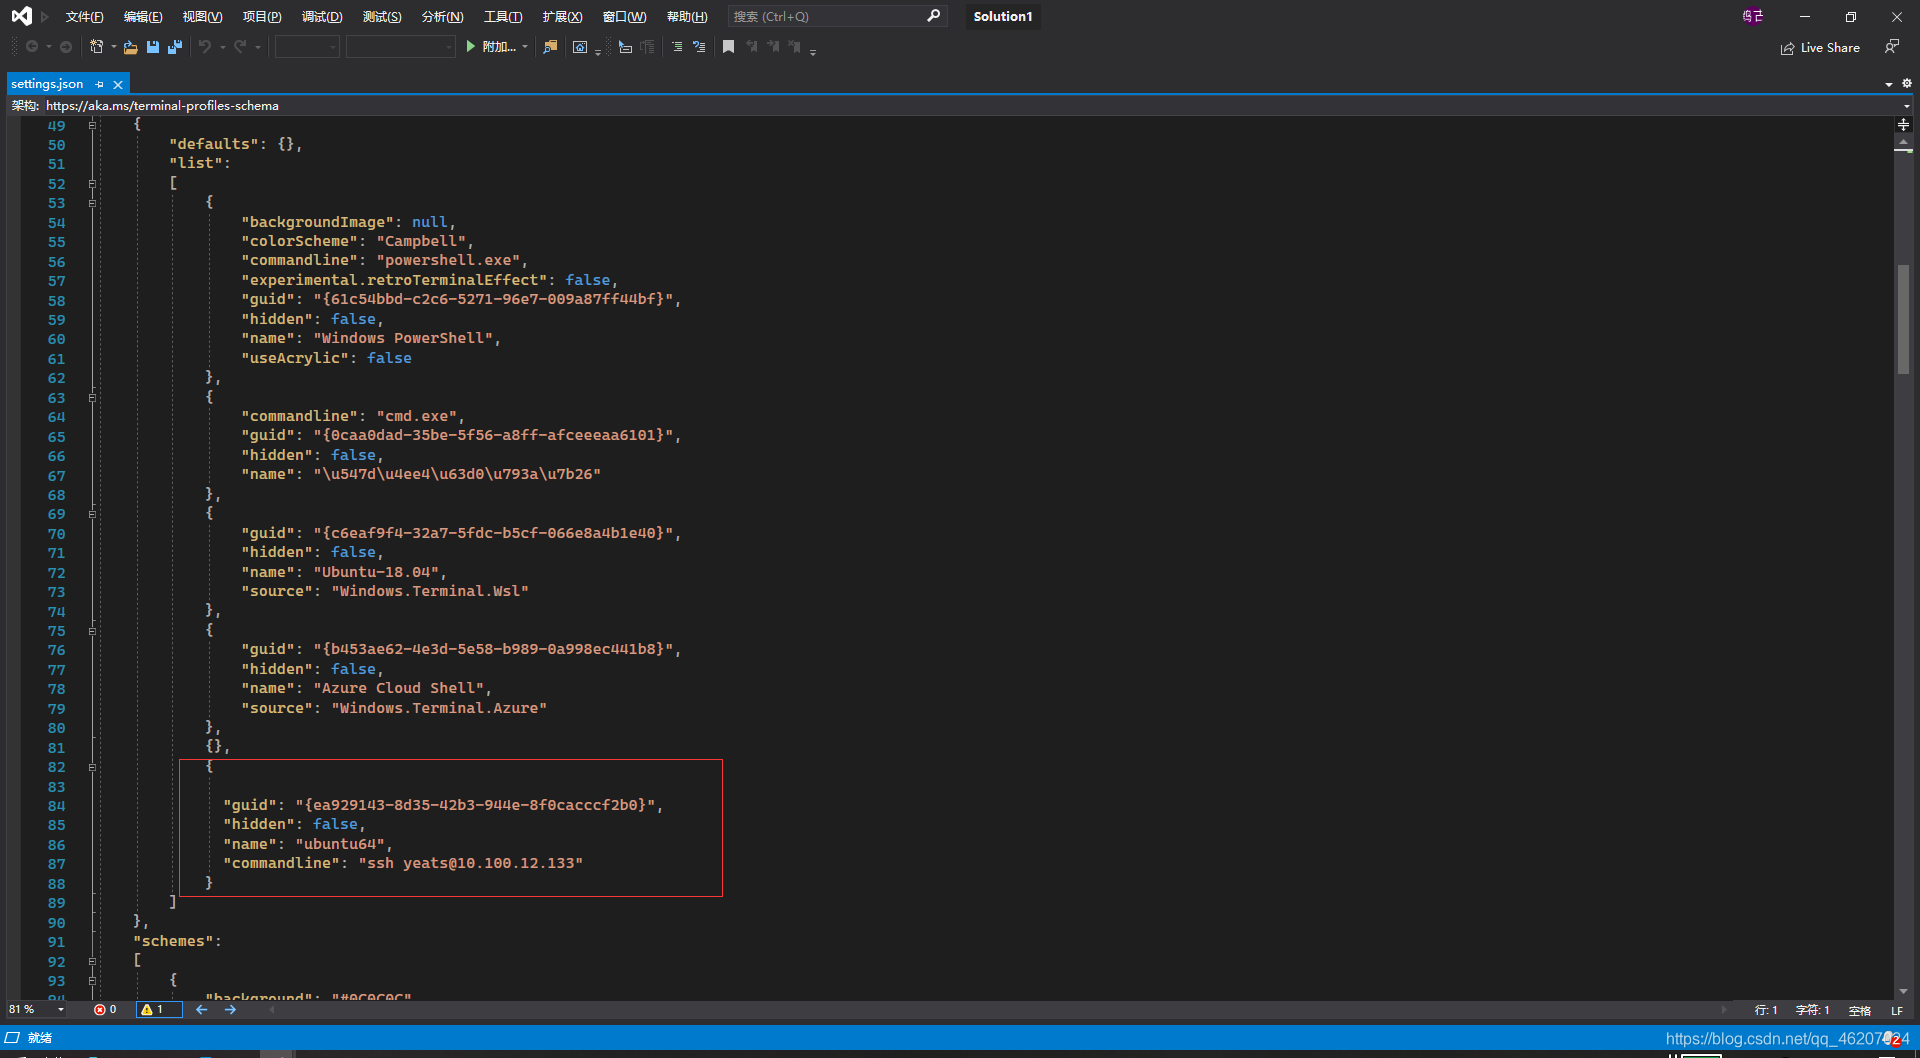Open the schema URL dropdown
Screen dimensions: 1920x1058
pos(1907,106)
